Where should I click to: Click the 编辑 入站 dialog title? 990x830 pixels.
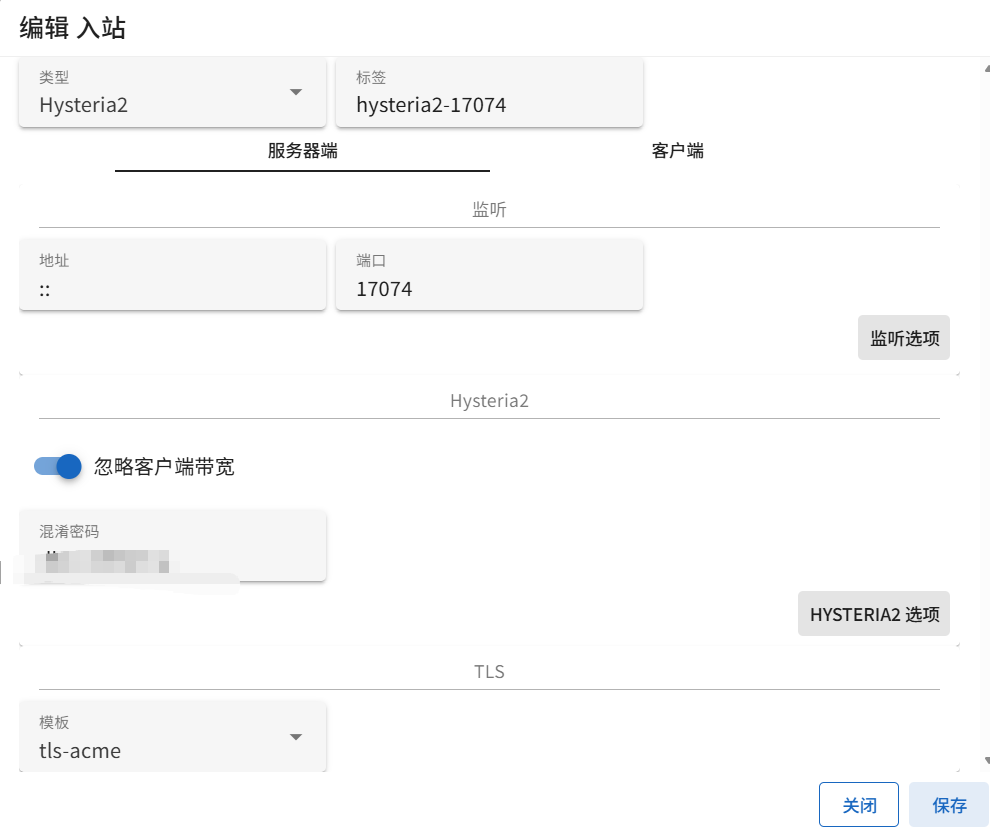pyautogui.click(x=73, y=28)
